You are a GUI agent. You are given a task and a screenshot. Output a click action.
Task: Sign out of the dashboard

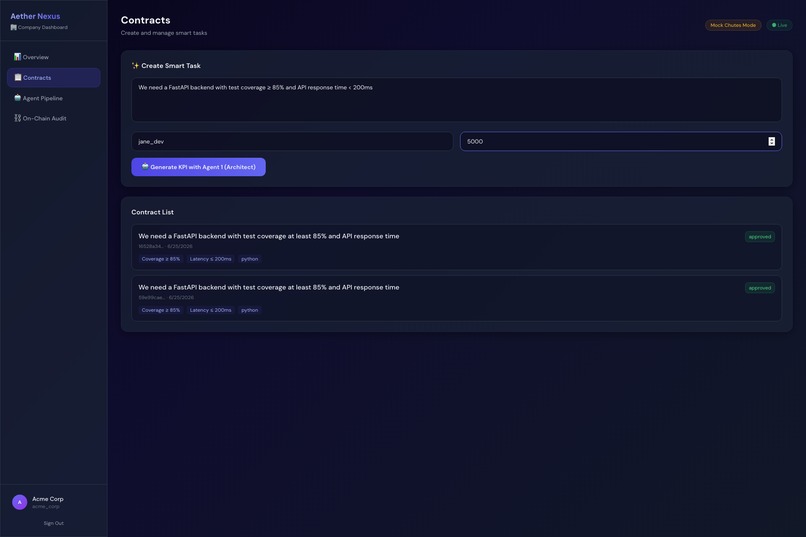53,523
